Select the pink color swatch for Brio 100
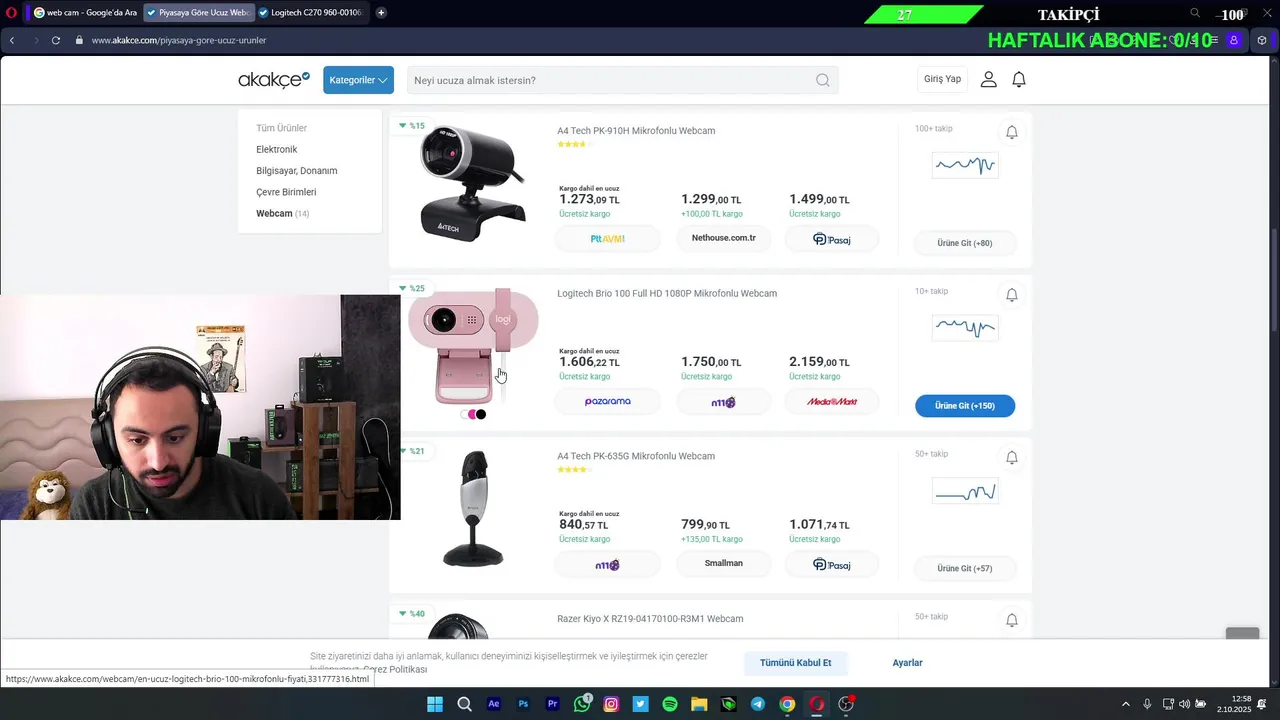Screen dimensions: 1280x720 coord(472,414)
